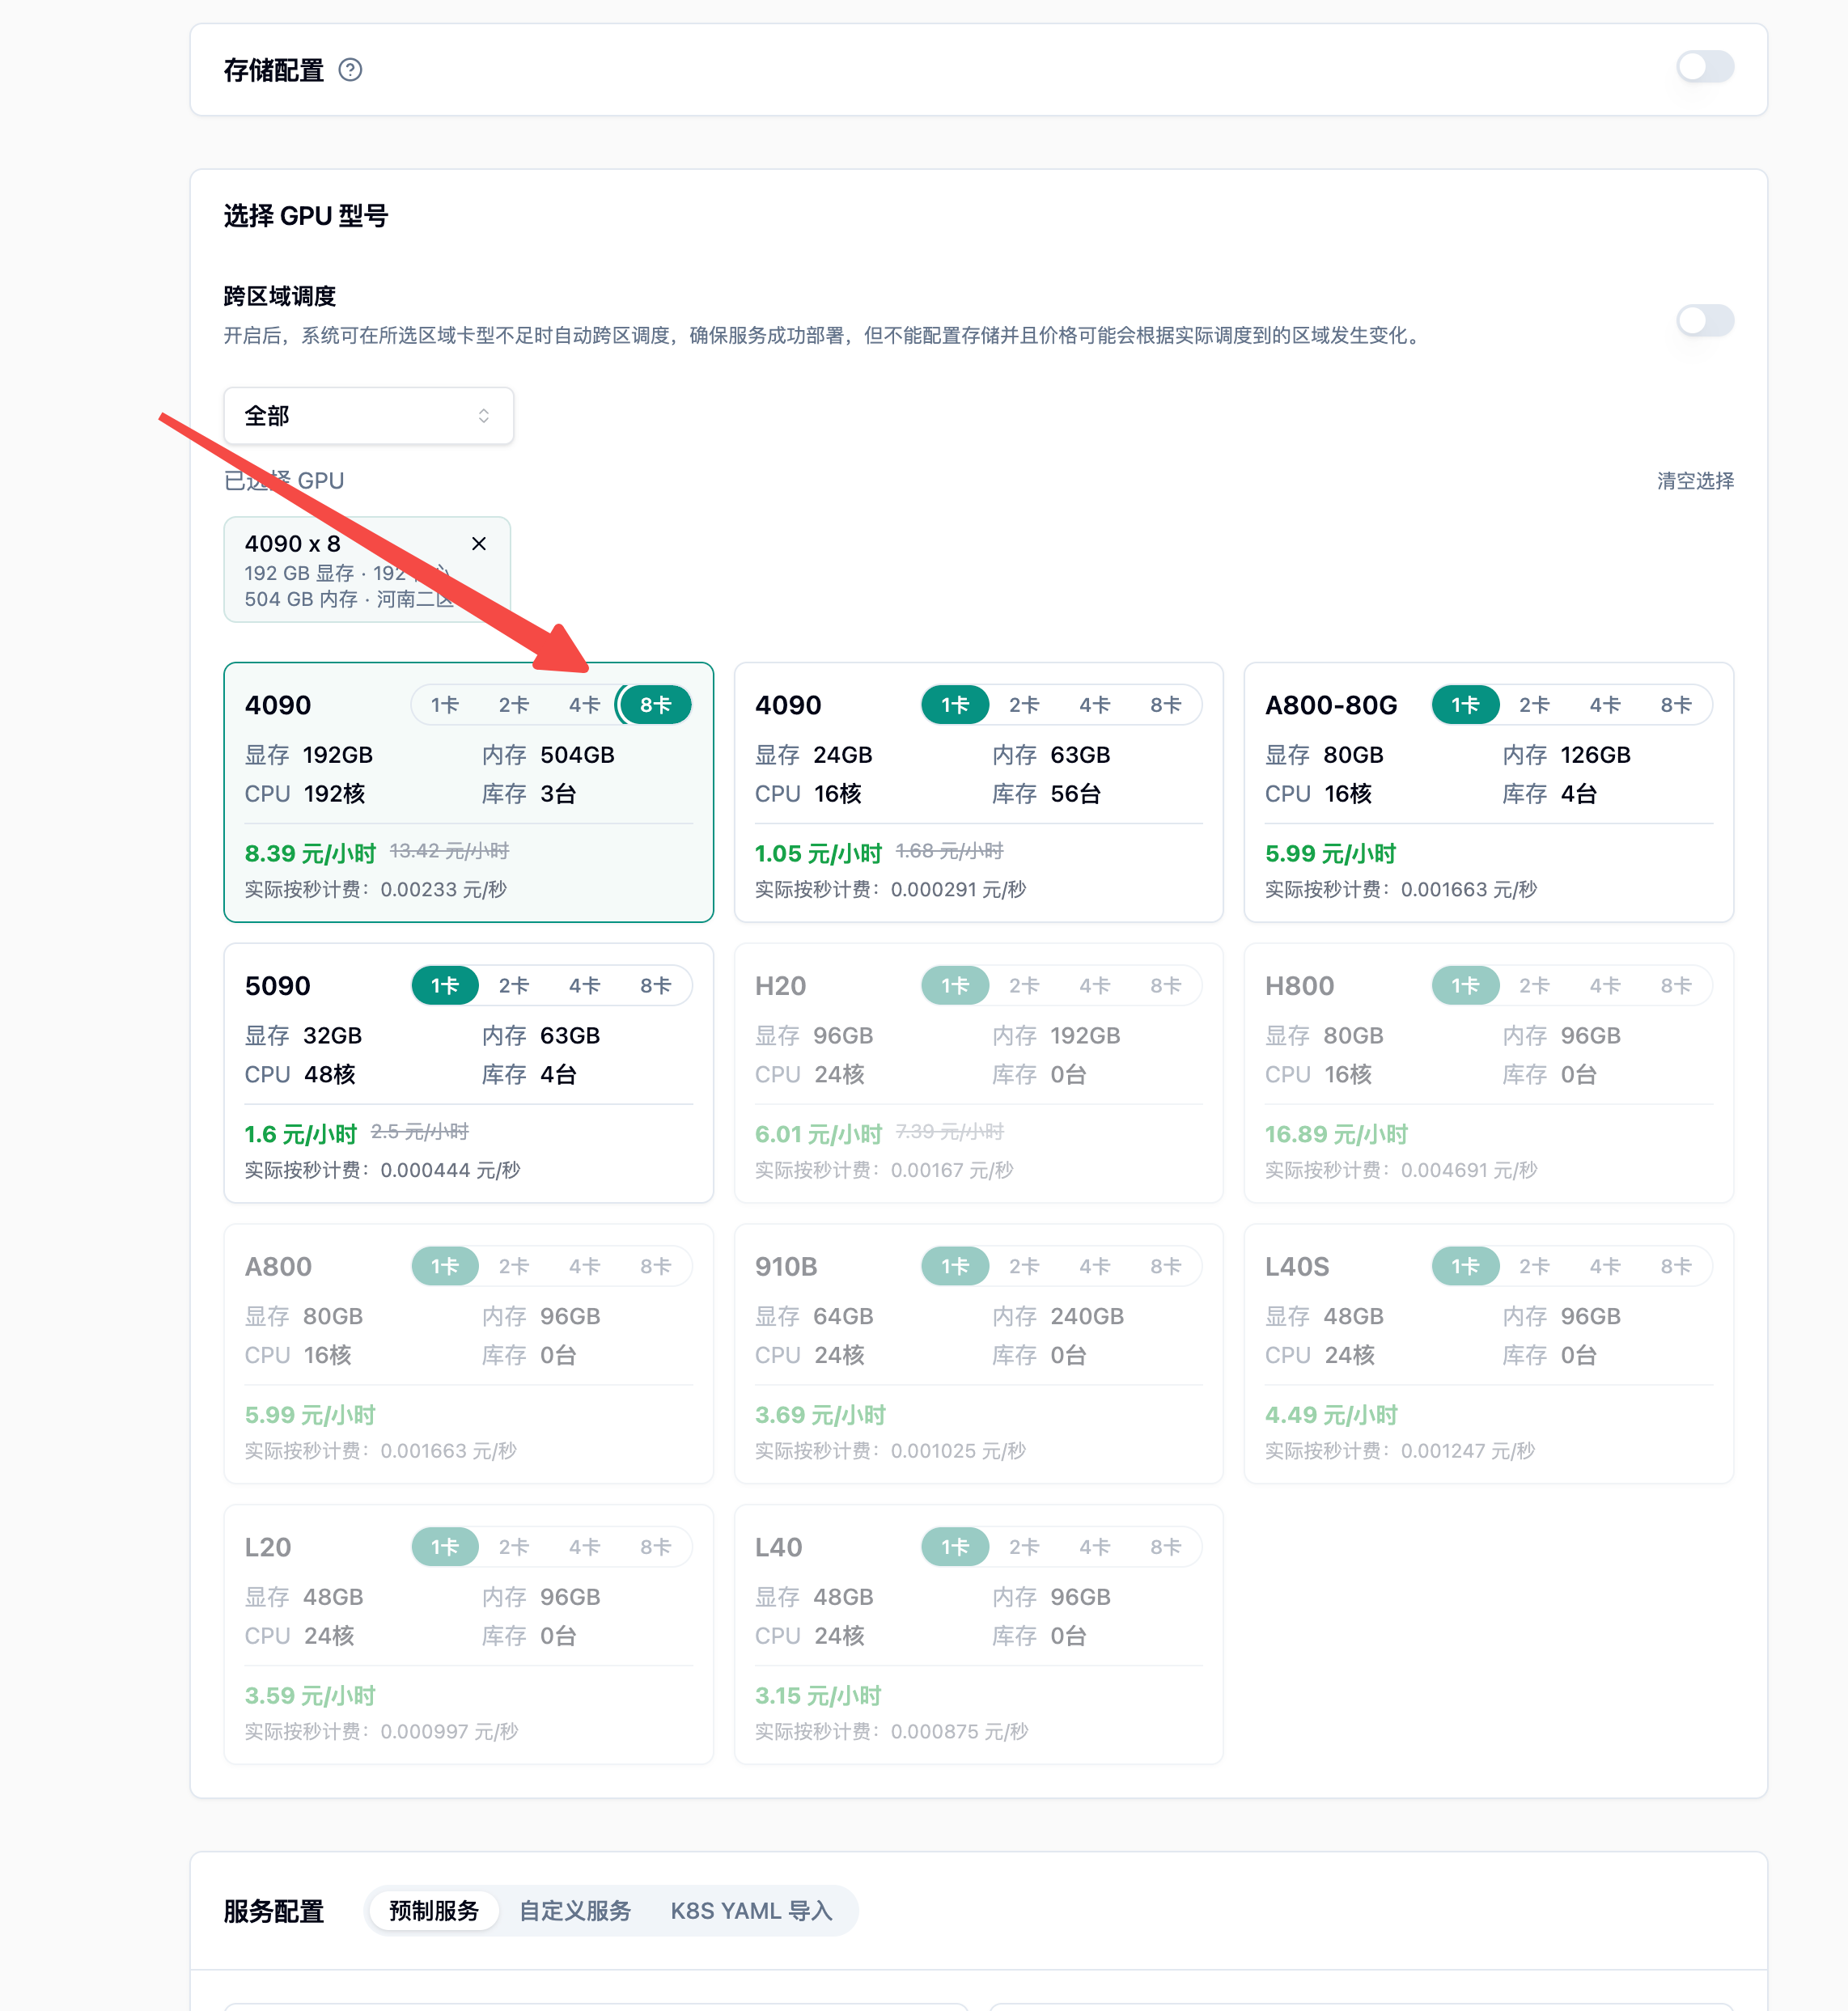Turn on the 跨区域调度 switch
1848x2011 pixels.
(1704, 321)
